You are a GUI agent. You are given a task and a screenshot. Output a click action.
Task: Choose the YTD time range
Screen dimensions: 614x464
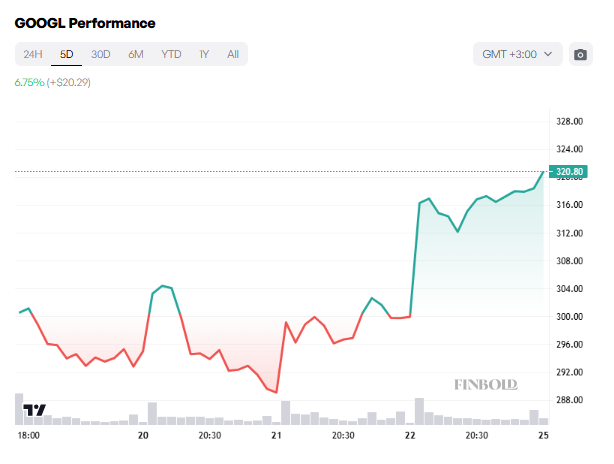[x=171, y=54]
